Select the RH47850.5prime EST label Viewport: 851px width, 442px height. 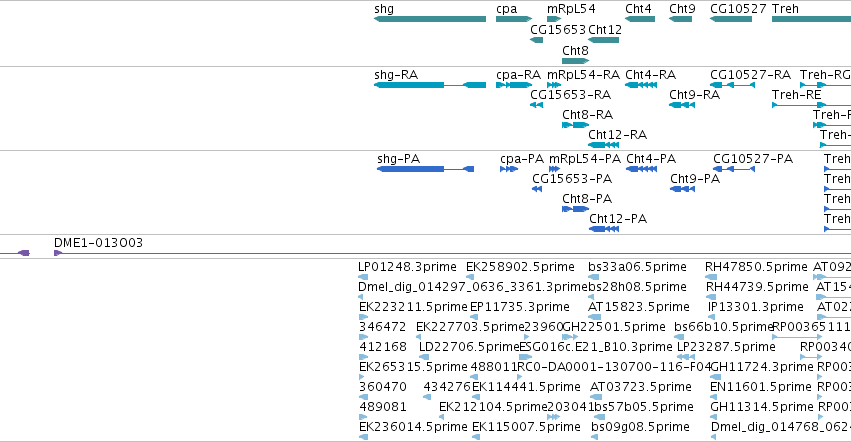756,267
